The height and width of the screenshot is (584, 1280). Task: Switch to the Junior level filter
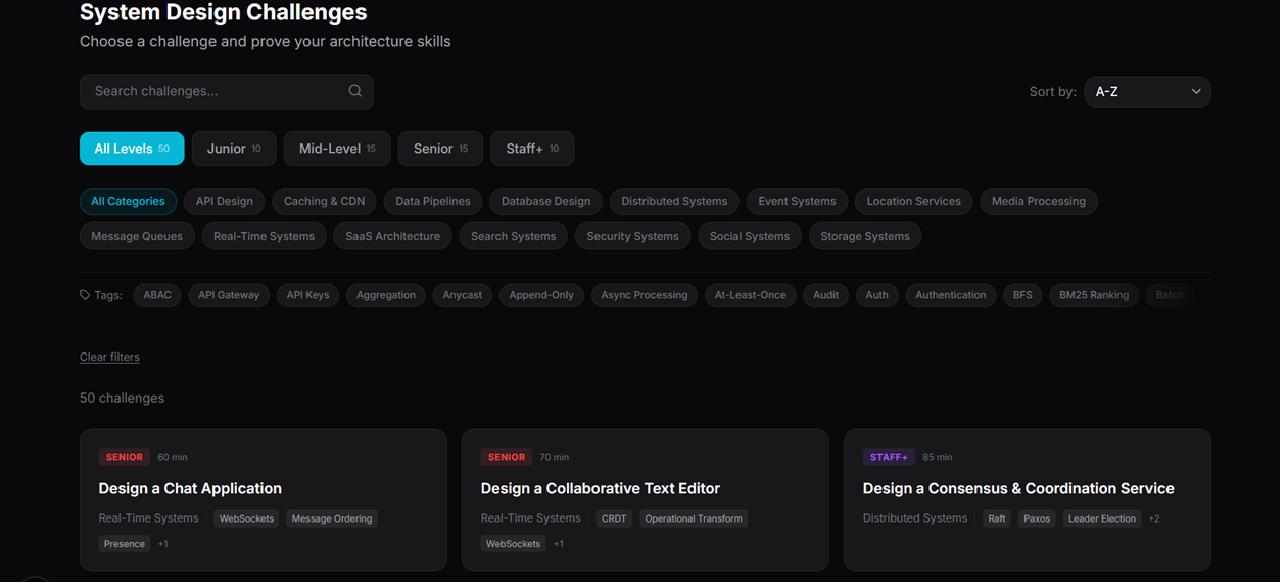click(233, 148)
